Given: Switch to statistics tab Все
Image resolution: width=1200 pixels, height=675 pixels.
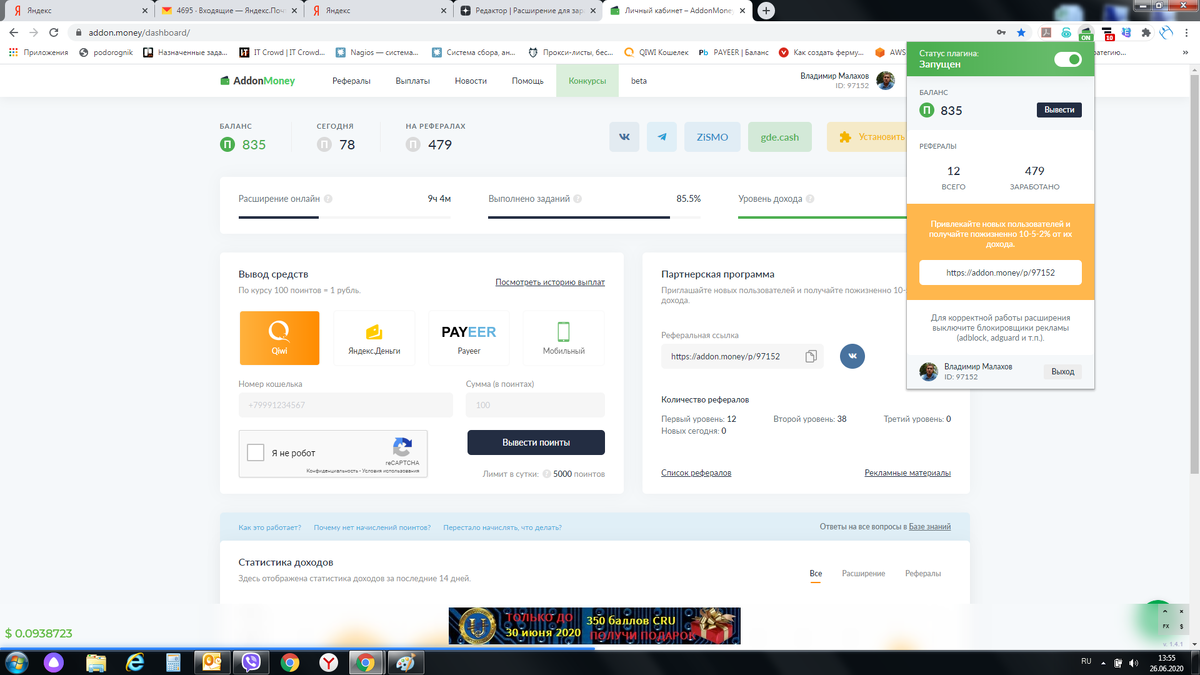Looking at the screenshot, I should click(x=816, y=574).
